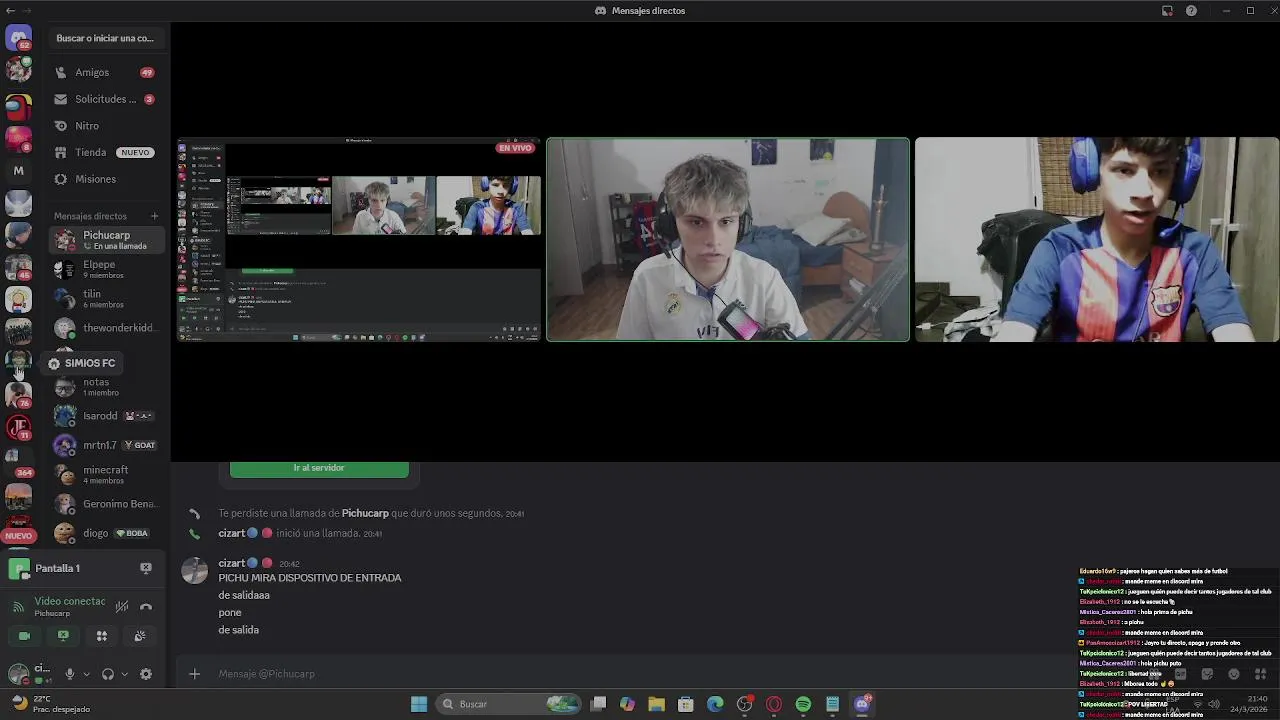Click the taskbar Buscar search box

point(510,704)
